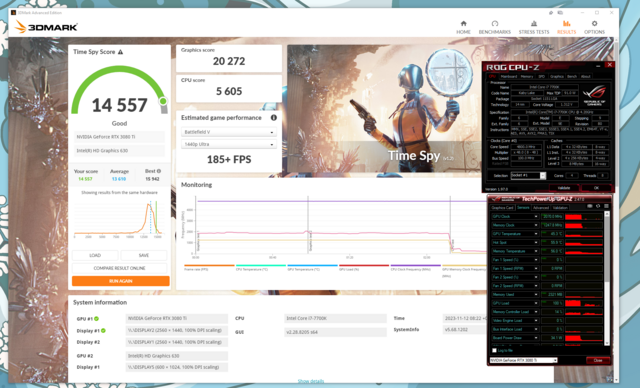This screenshot has width=640, height=388.
Task: Open the 1440p Ultra resolution dropdown
Action: coord(229,144)
